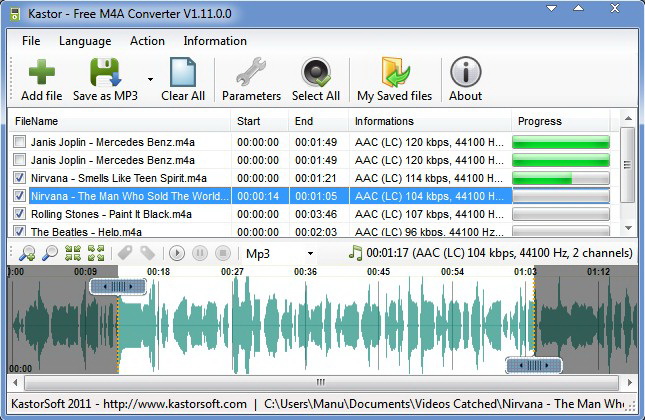Screen dimensions: 645x420
Task: Click the first tag icon
Action: (125, 253)
